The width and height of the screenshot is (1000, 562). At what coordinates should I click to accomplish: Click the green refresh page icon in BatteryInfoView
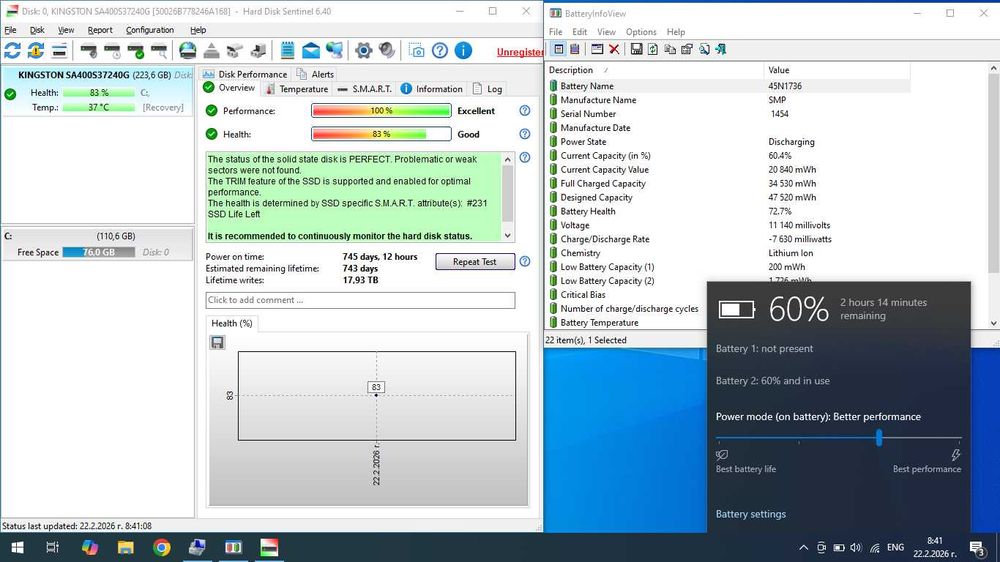tap(652, 49)
